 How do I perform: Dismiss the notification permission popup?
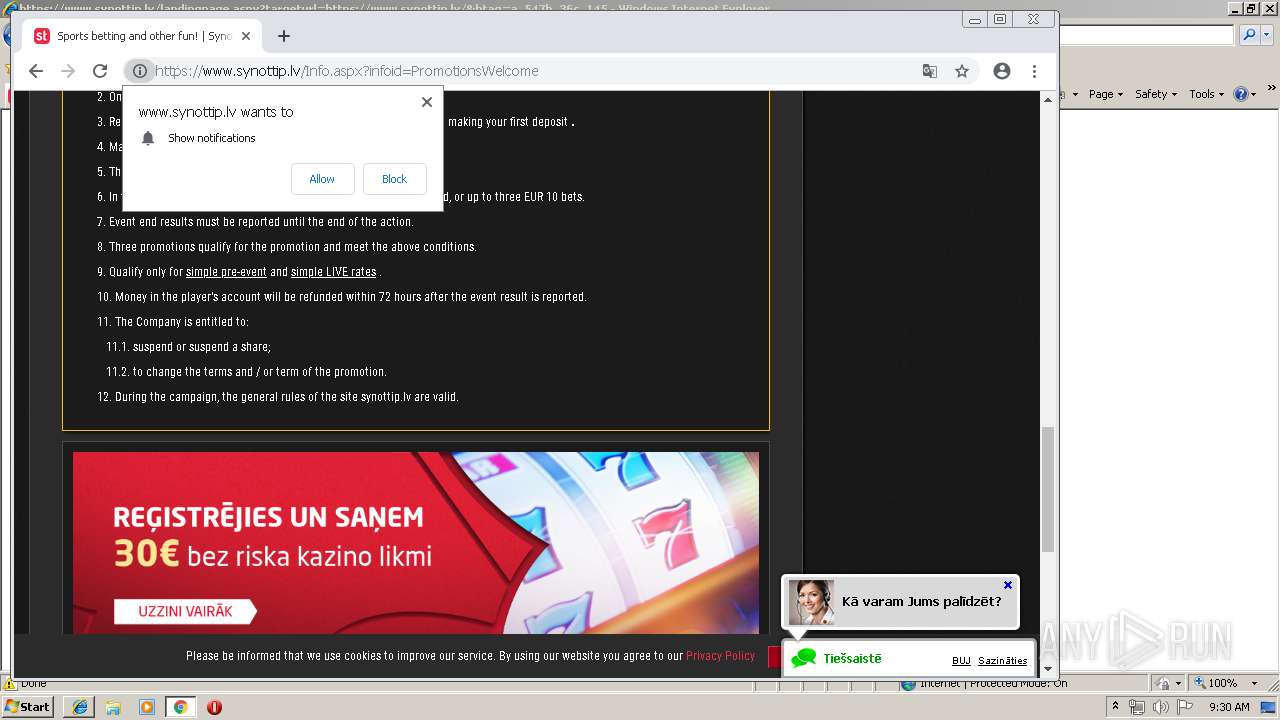[x=427, y=102]
